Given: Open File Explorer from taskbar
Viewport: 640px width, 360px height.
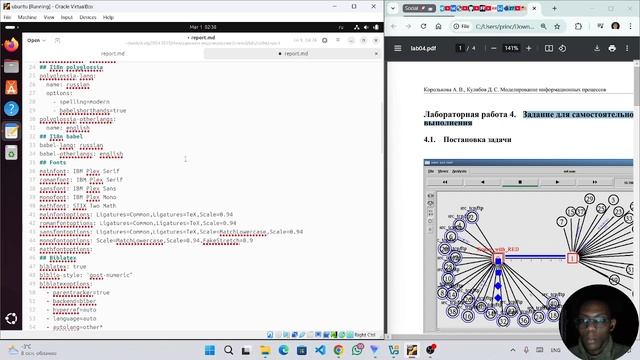Looking at the screenshot, I should 265,350.
